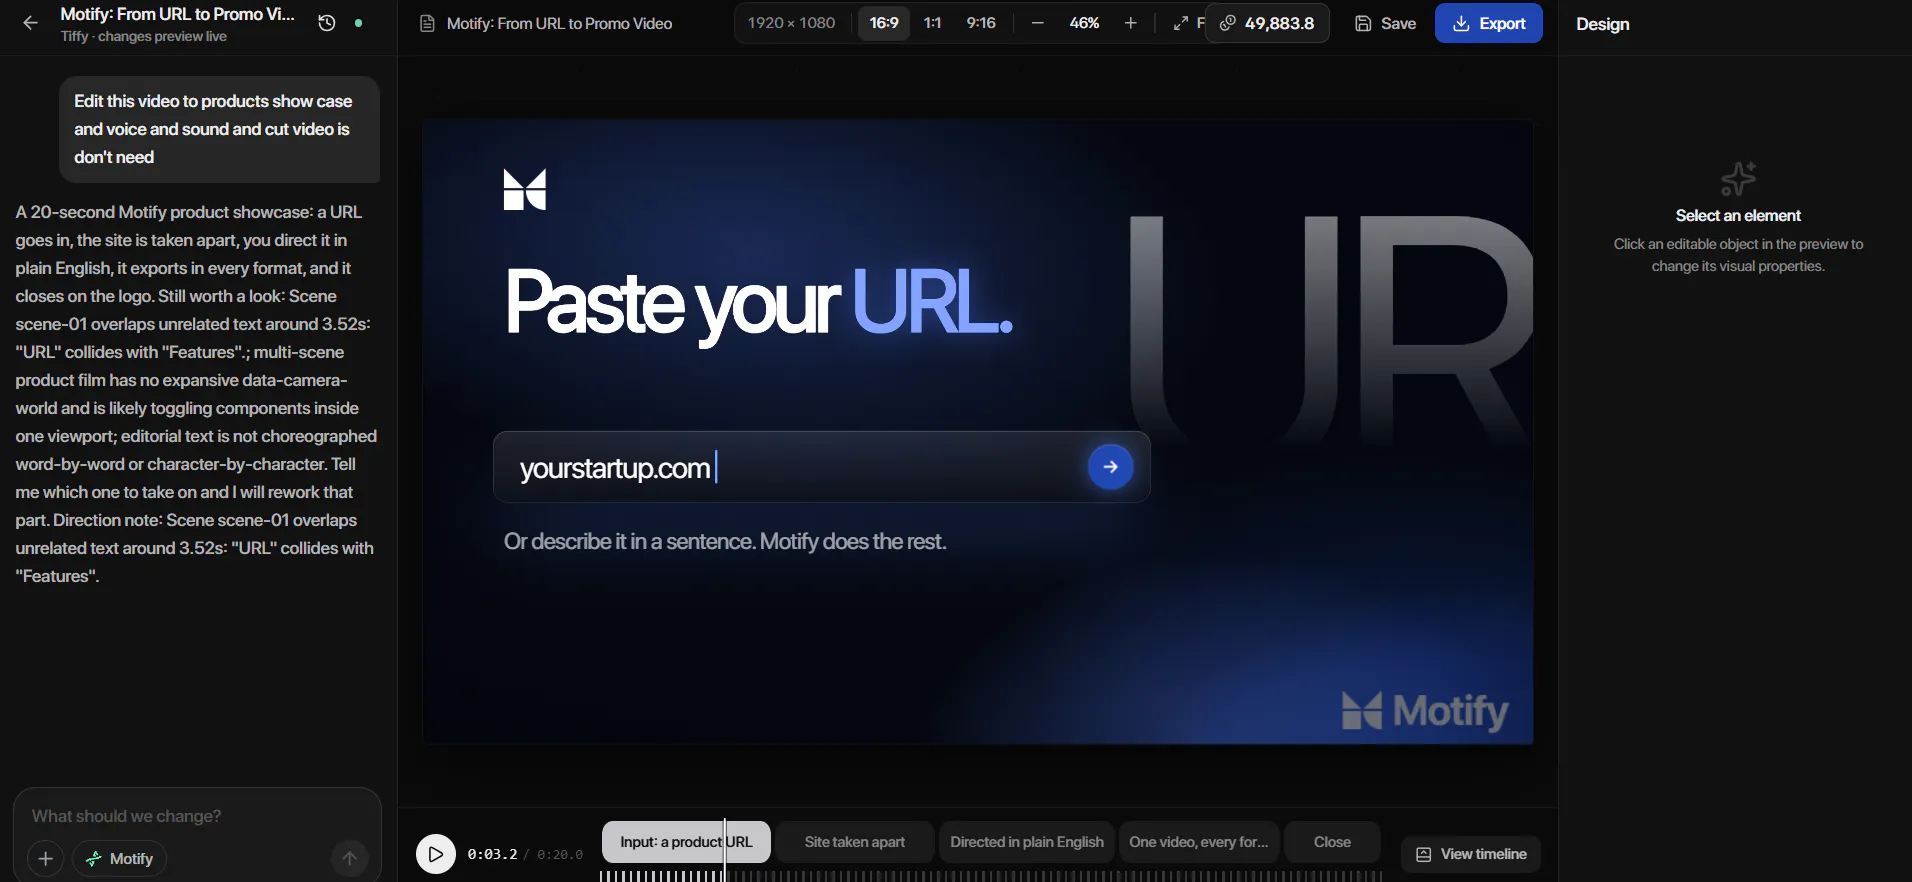Select 'Or describe it in a sentence' text
Viewport: 1912px width, 882px height.
tap(725, 542)
